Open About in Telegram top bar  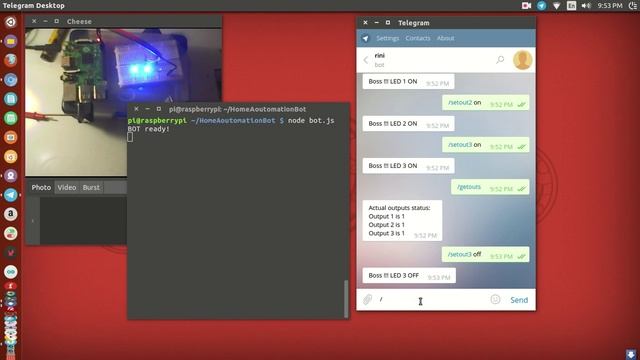pos(445,38)
